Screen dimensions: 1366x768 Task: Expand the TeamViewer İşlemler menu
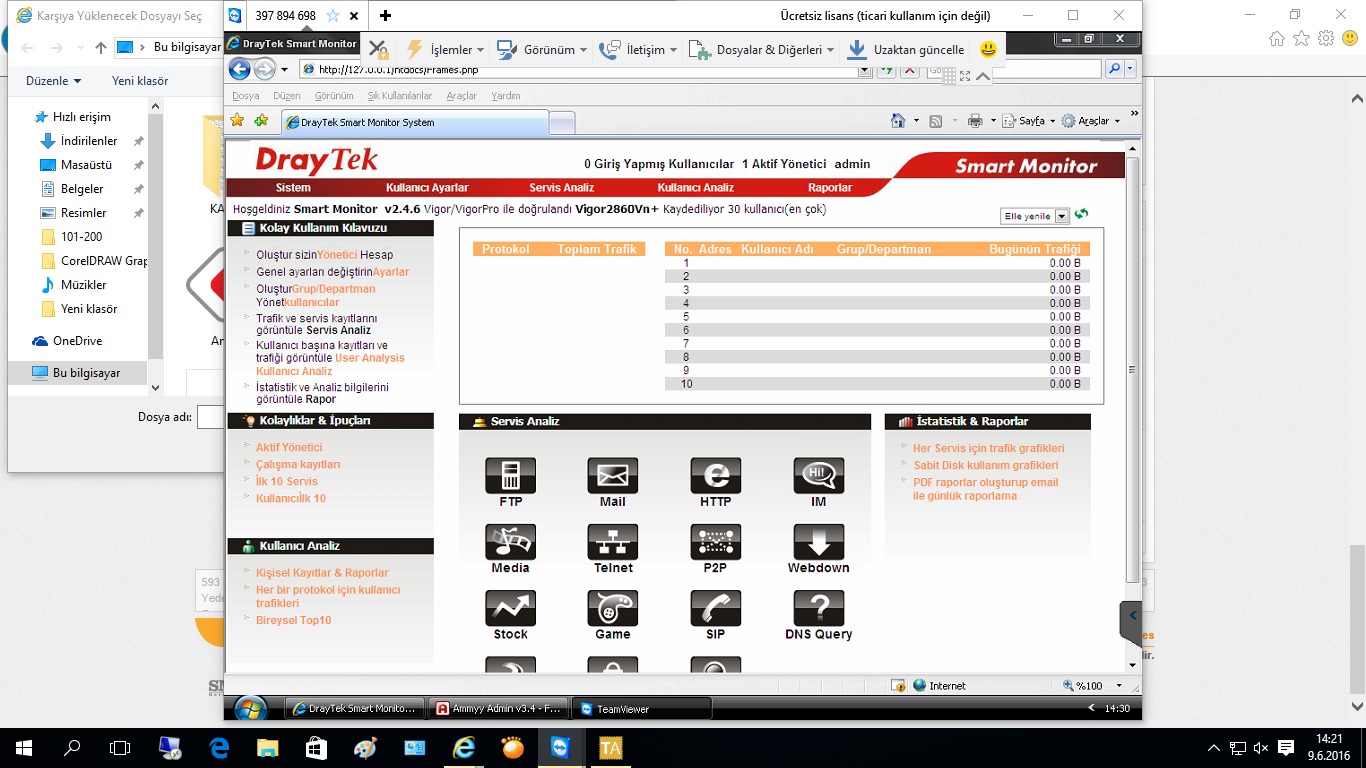(x=444, y=50)
